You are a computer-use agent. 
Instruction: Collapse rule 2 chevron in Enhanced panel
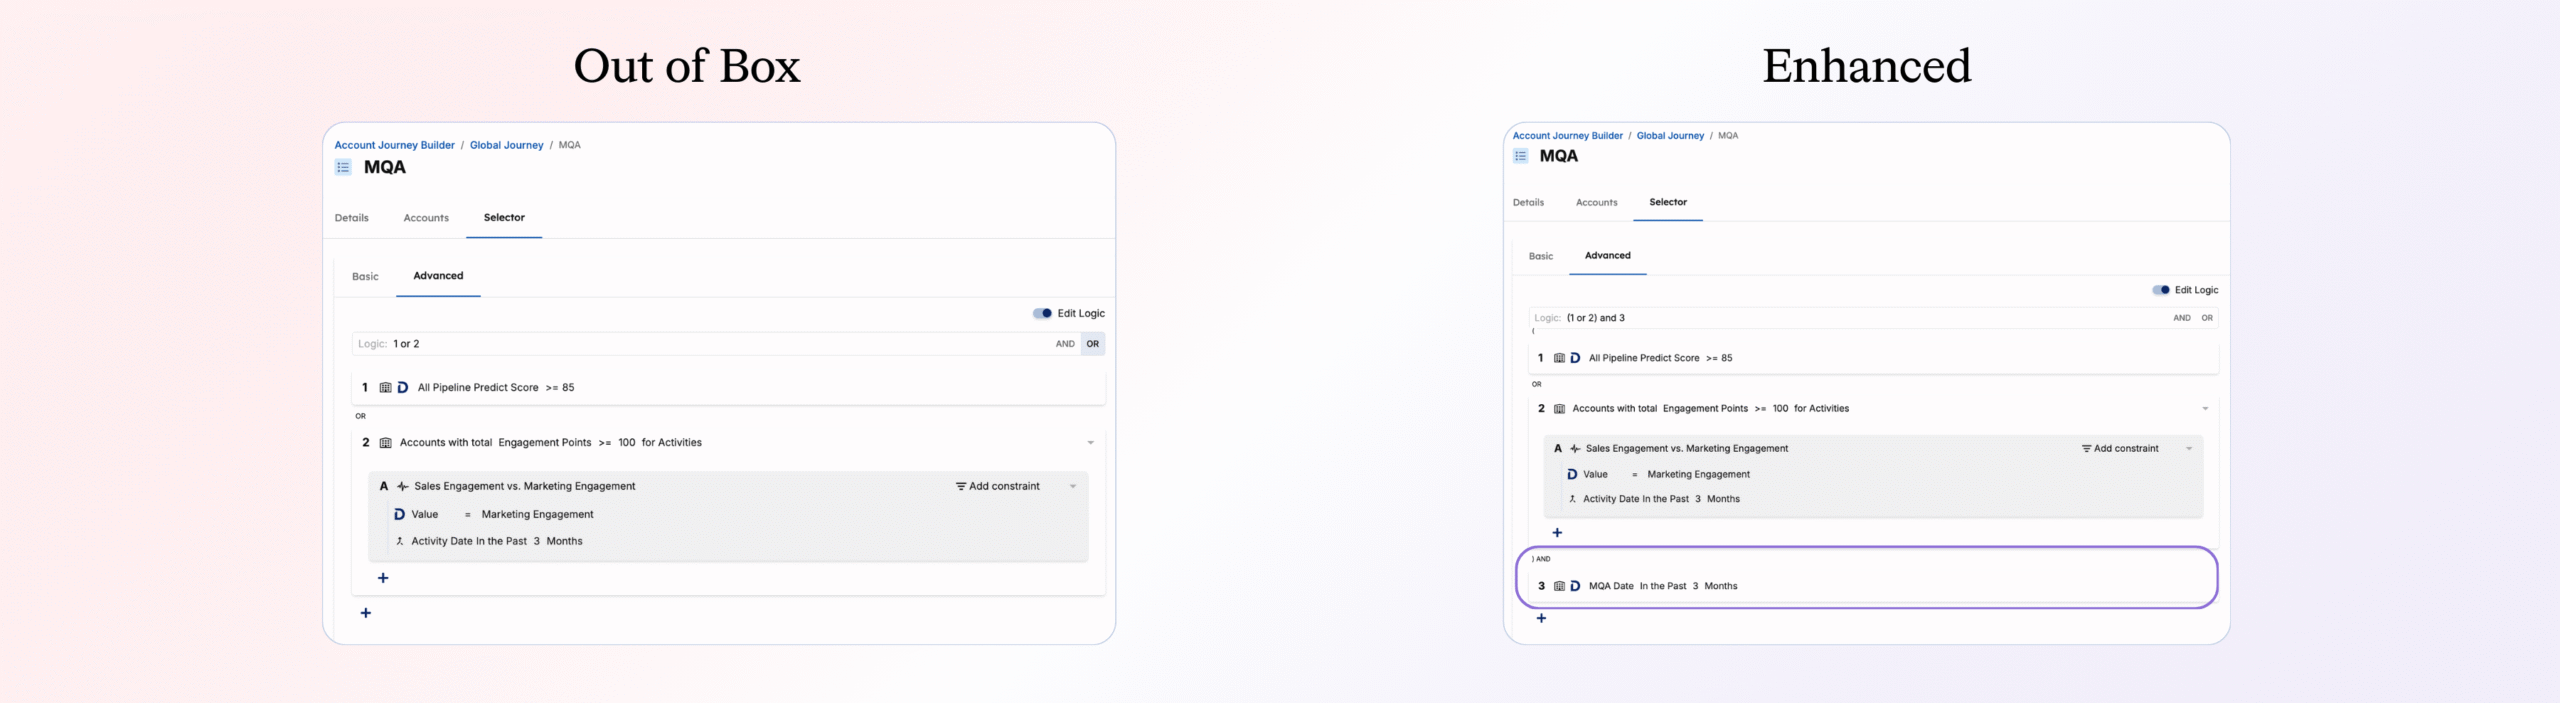2205,409
